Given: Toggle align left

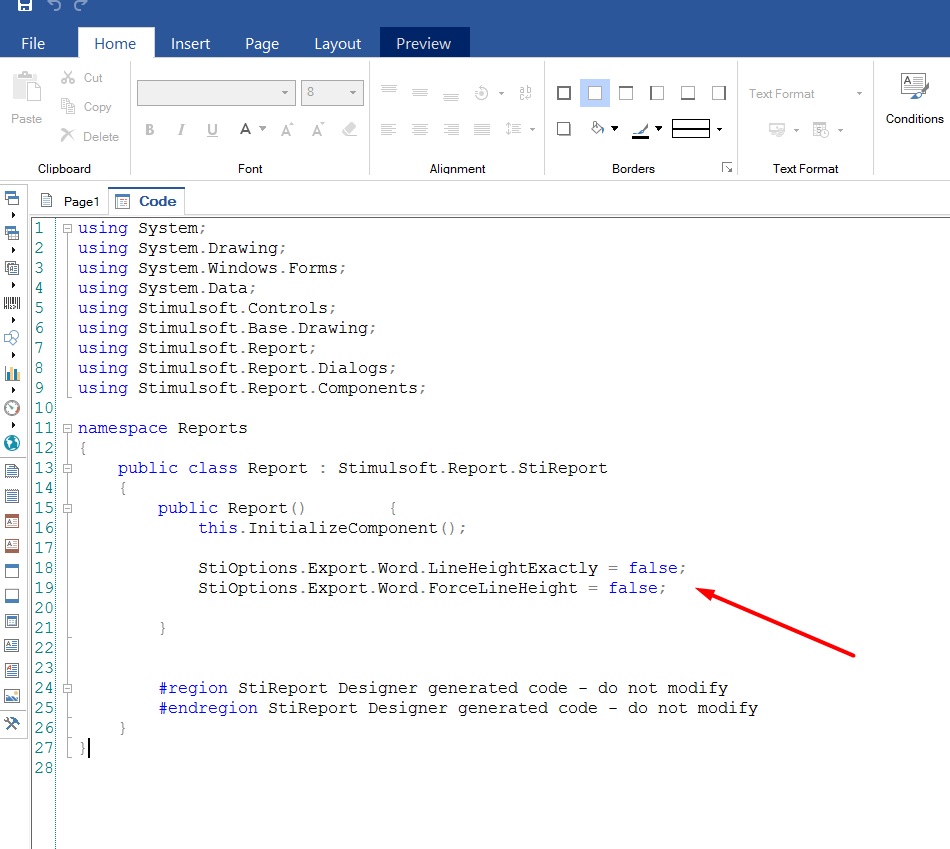Looking at the screenshot, I should 388,129.
